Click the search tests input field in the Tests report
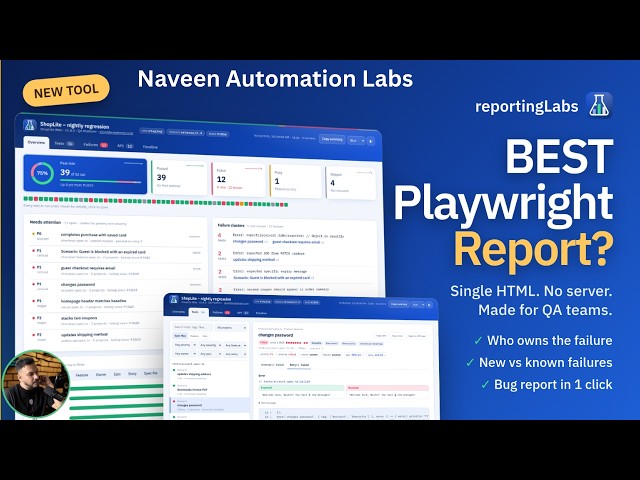The width and height of the screenshot is (640, 480). point(192,327)
